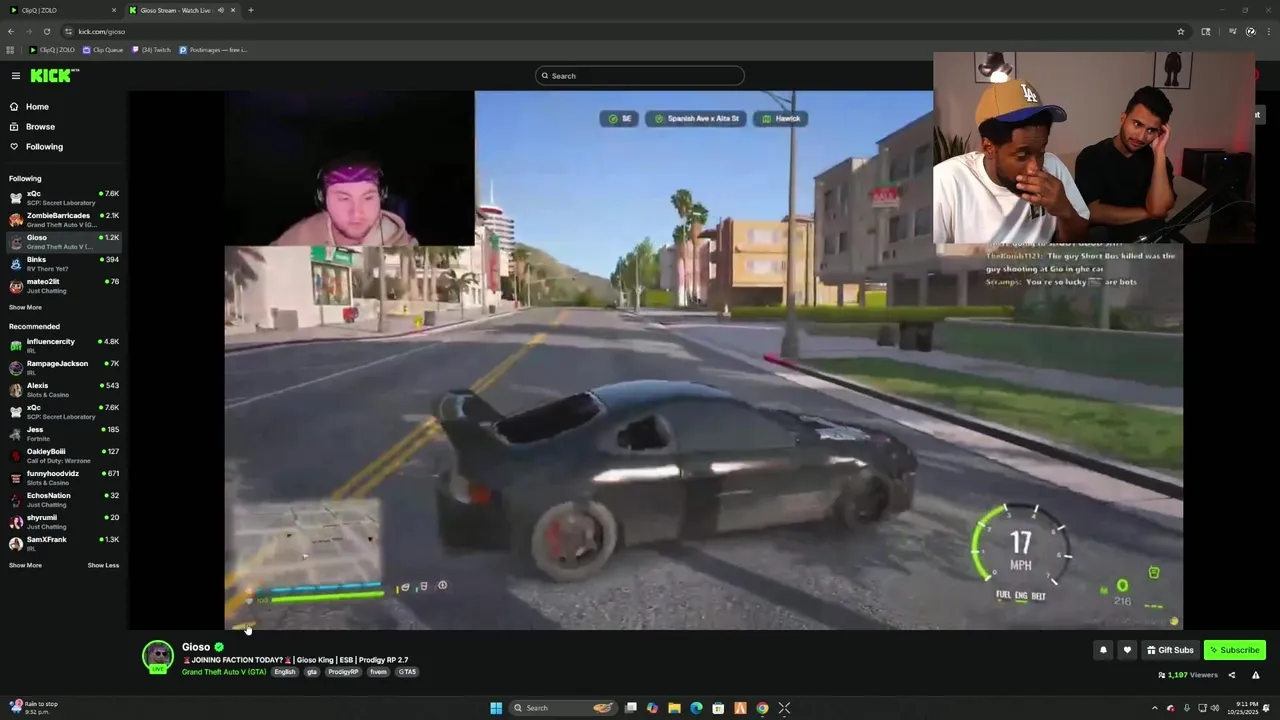Toggle channel notifications bell
The height and width of the screenshot is (720, 1280).
[1103, 650]
